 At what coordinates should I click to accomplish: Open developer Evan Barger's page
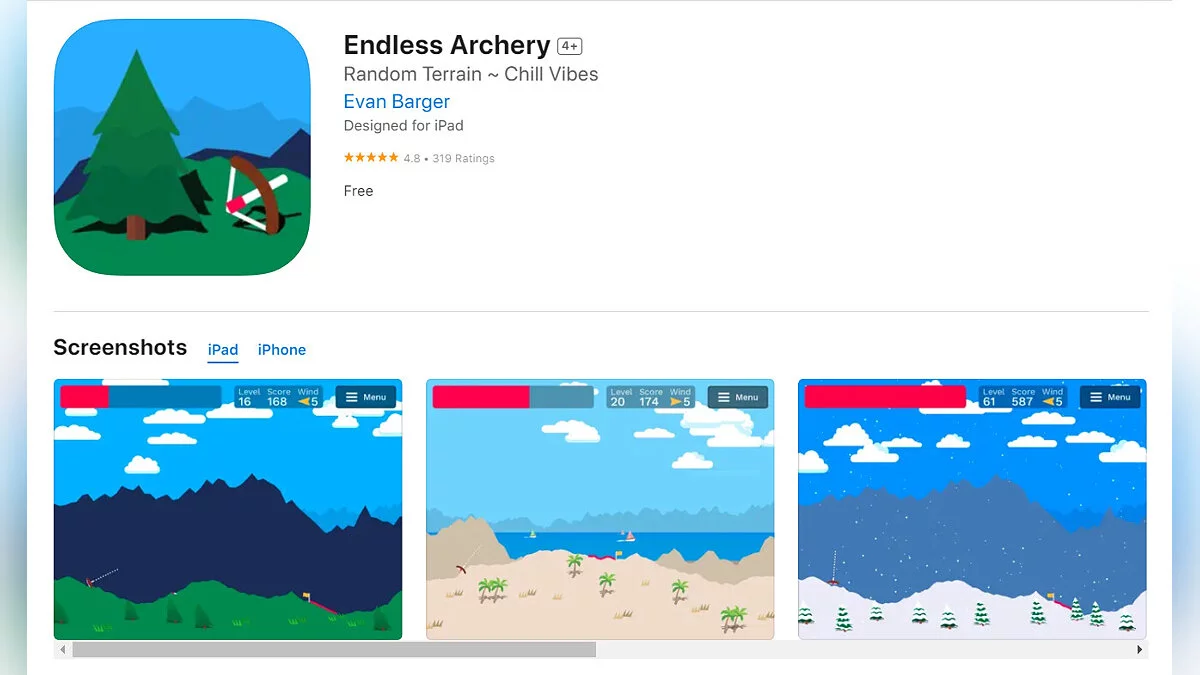pyautogui.click(x=397, y=102)
